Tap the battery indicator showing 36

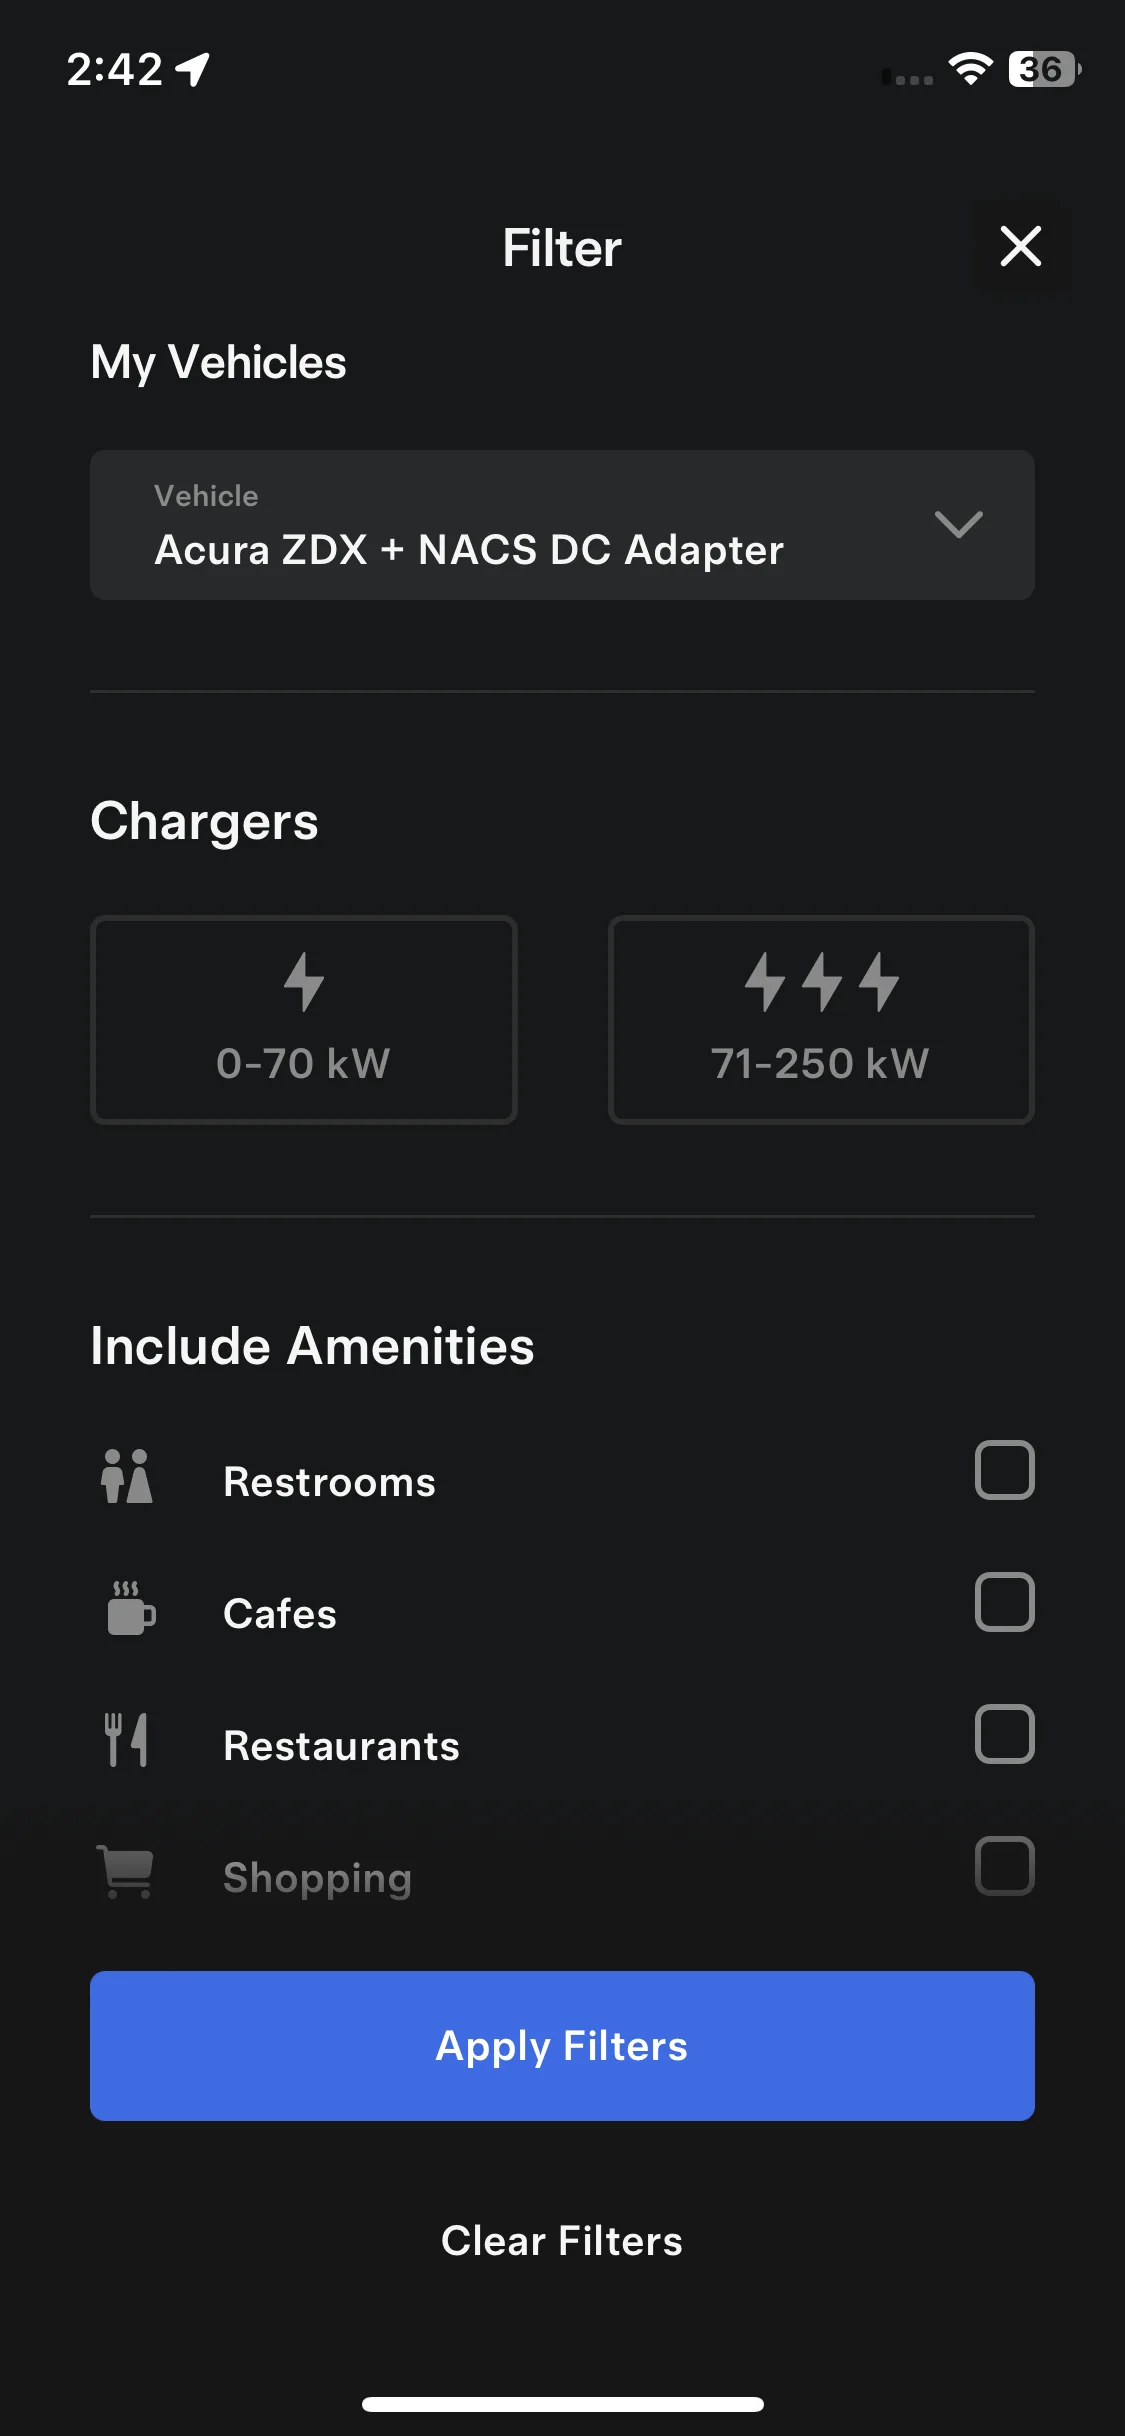coord(1044,69)
